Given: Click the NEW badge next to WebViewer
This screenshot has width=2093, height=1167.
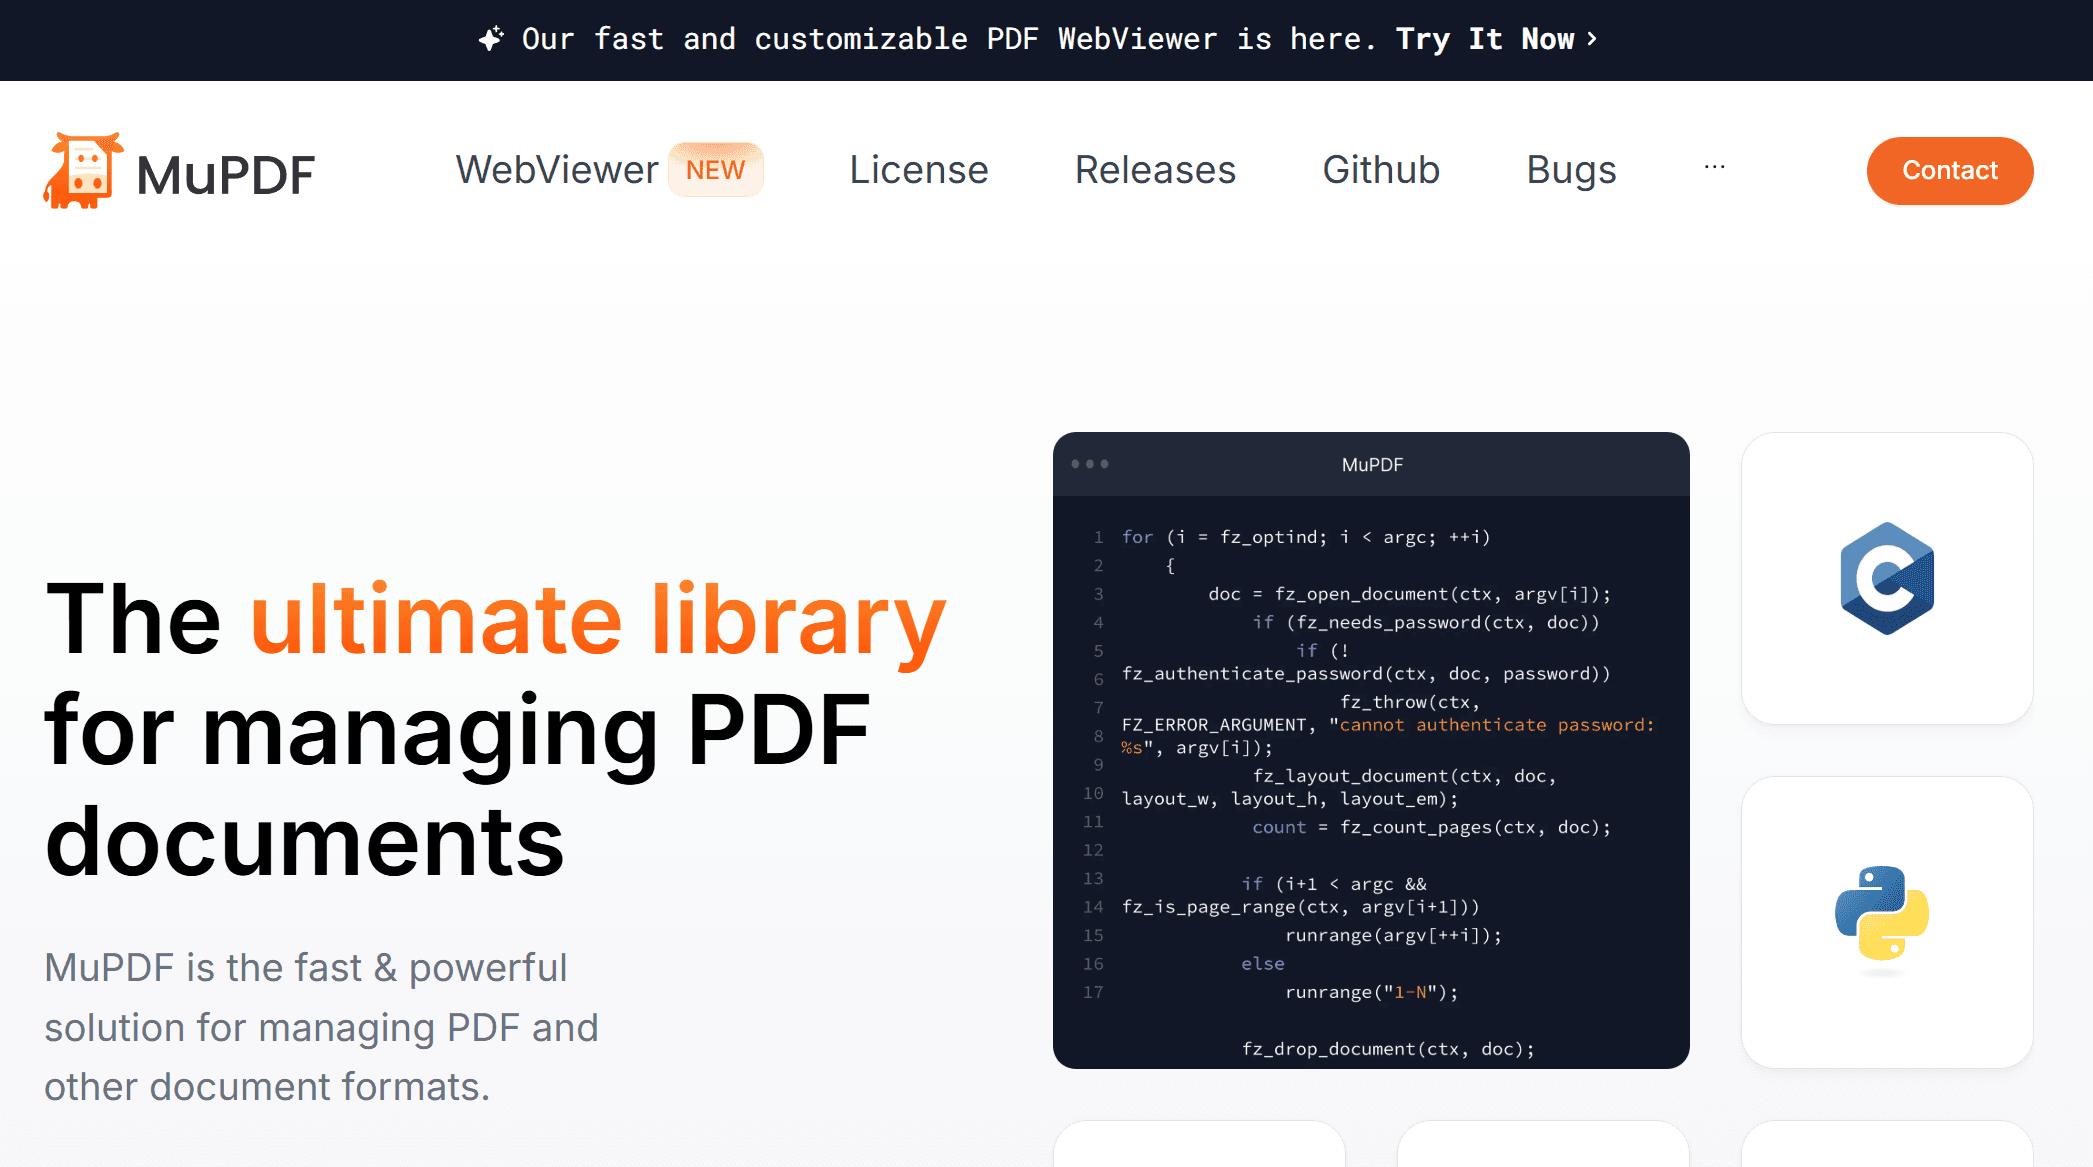Looking at the screenshot, I should [x=716, y=170].
